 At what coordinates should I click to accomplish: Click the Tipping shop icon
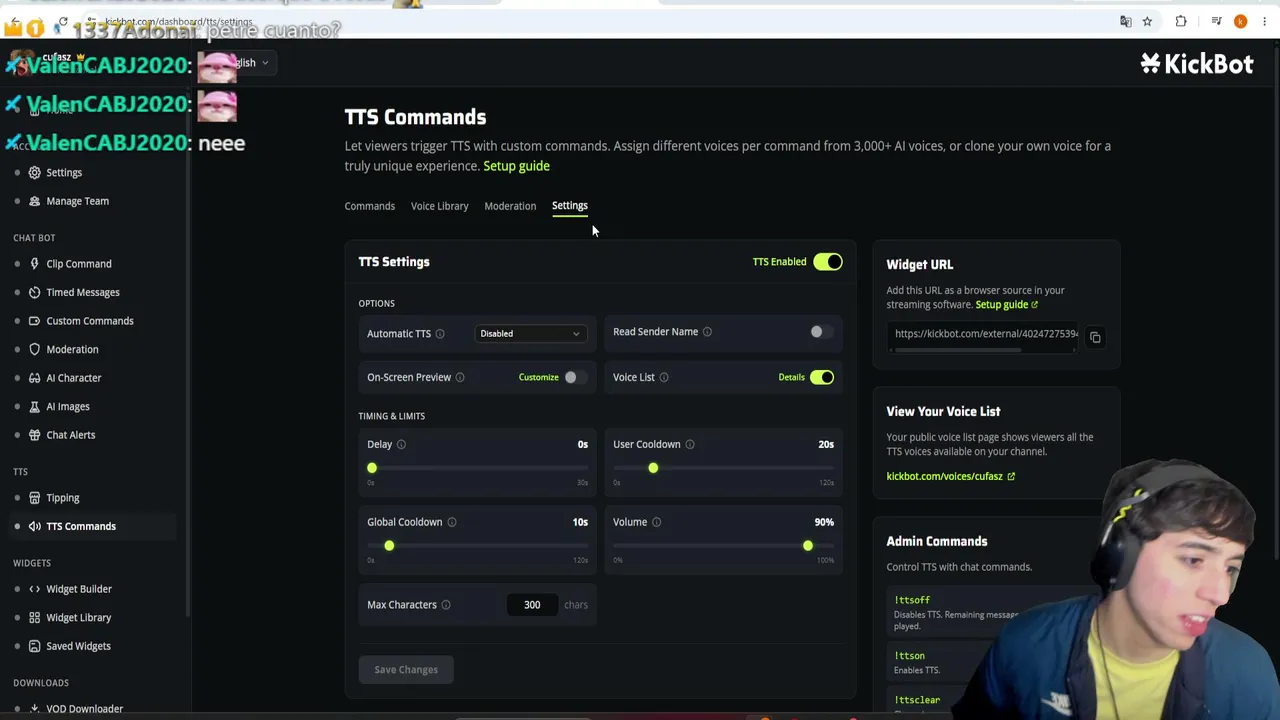click(x=35, y=498)
